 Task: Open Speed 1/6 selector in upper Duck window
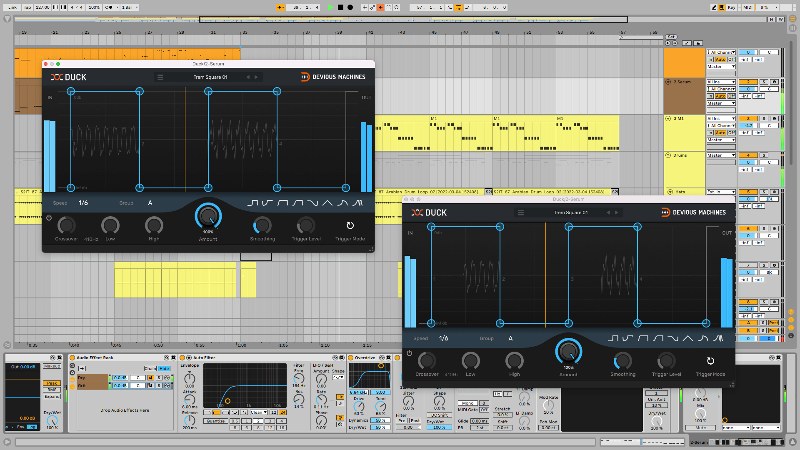pyautogui.click(x=83, y=202)
